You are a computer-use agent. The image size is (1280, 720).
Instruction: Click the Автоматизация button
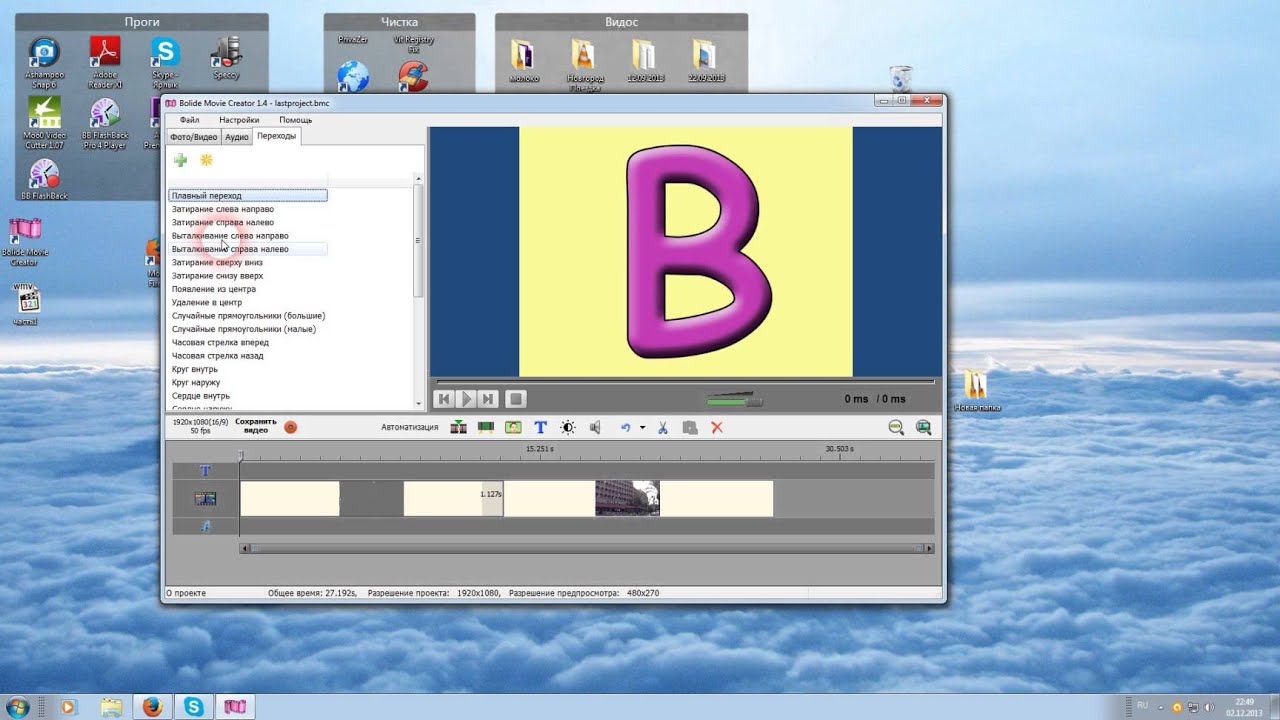tap(410, 427)
